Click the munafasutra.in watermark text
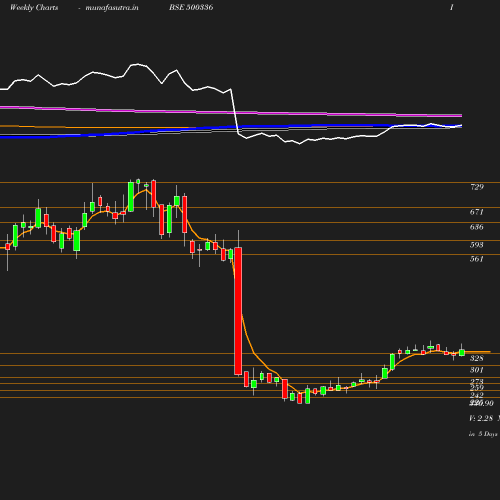 pos(112,7)
